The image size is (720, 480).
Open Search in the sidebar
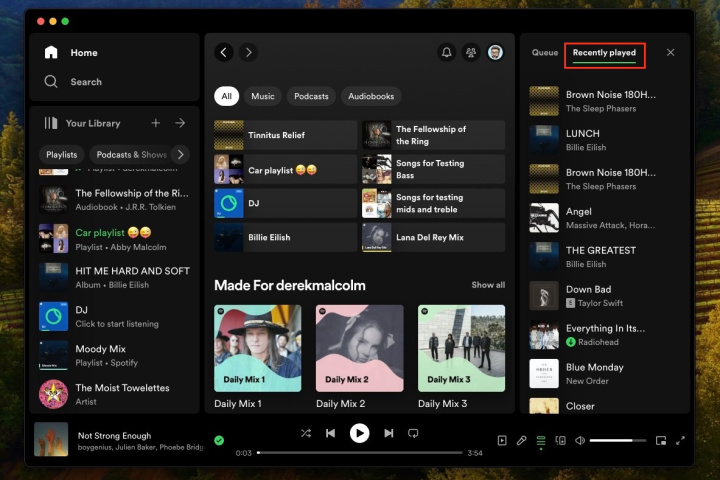point(73,82)
